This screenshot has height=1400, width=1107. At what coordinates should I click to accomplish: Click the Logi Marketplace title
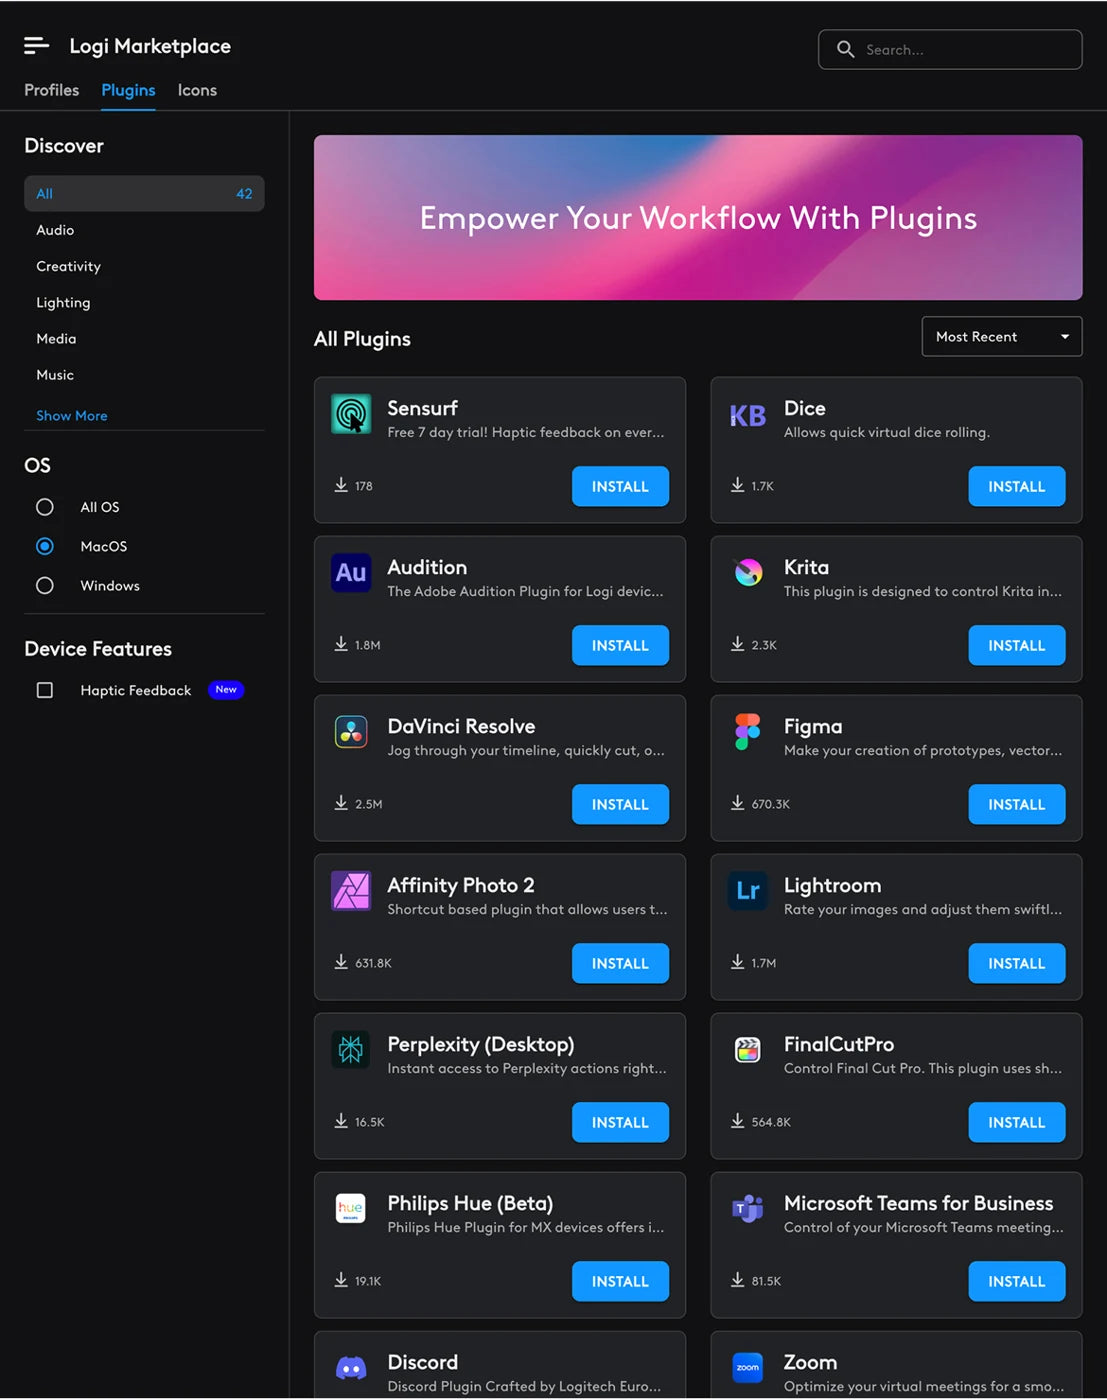[150, 46]
